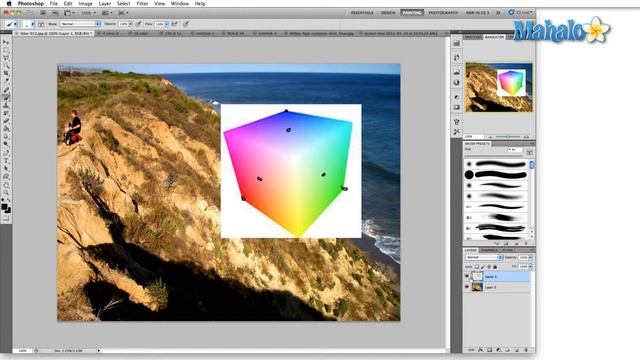Select the Type tool

click(x=6, y=160)
